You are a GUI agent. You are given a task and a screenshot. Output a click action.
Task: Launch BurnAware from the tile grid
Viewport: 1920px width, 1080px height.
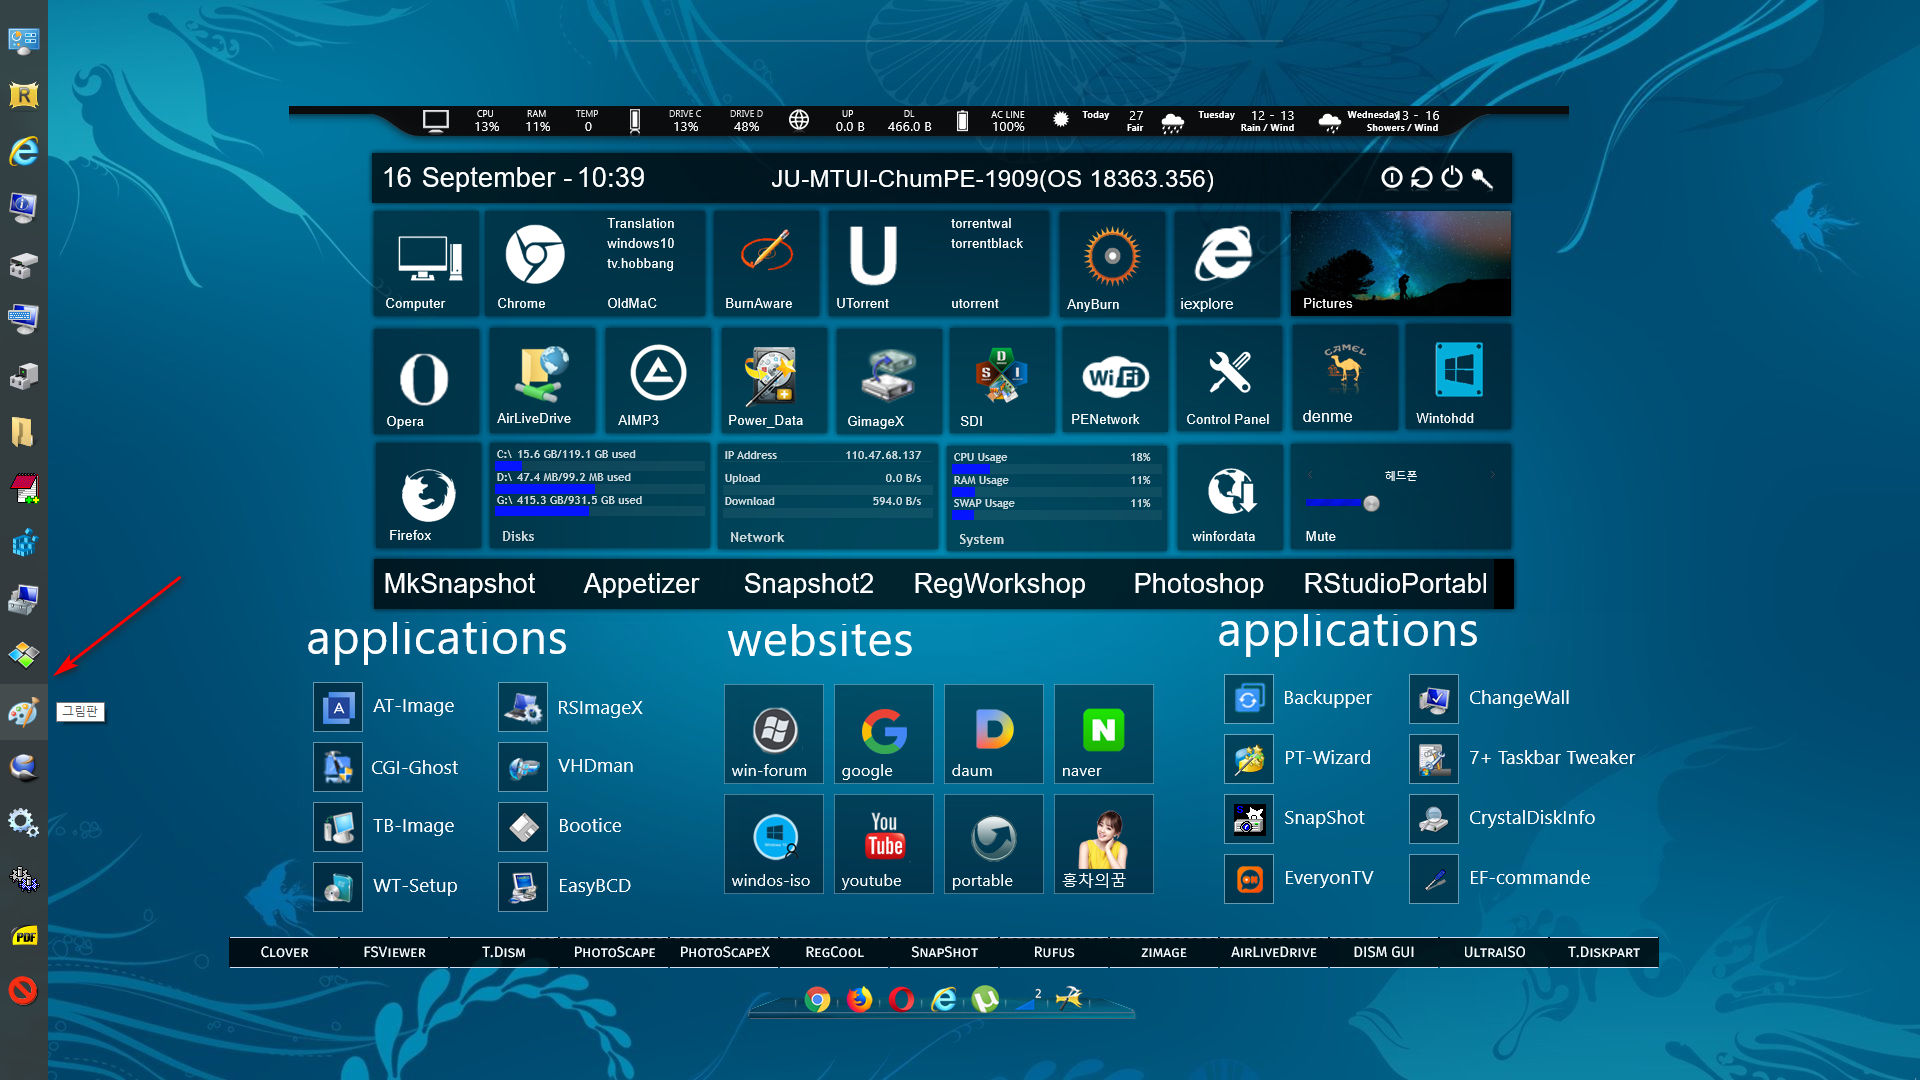[765, 263]
